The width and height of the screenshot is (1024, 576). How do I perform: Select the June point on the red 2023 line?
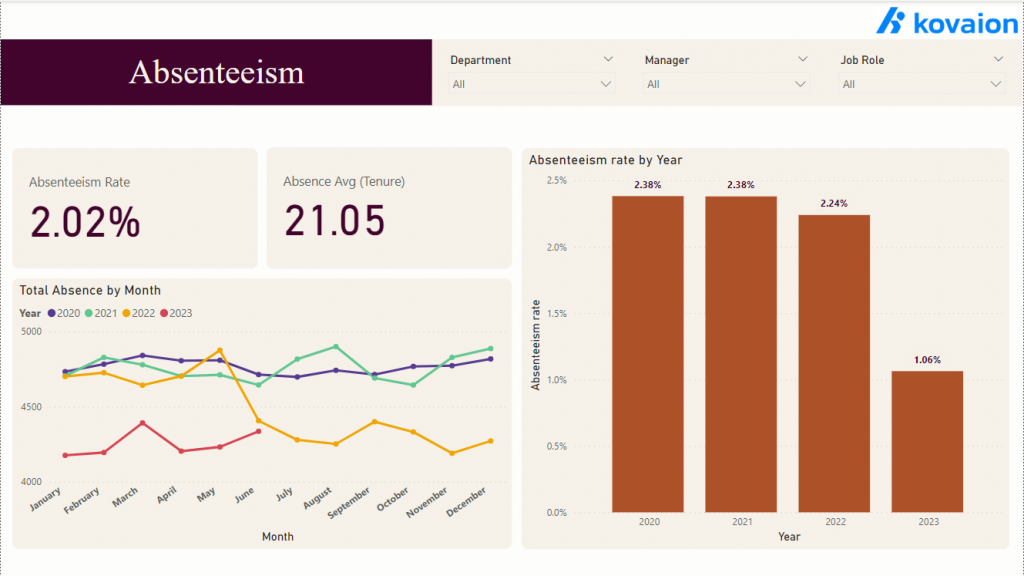(x=260, y=431)
